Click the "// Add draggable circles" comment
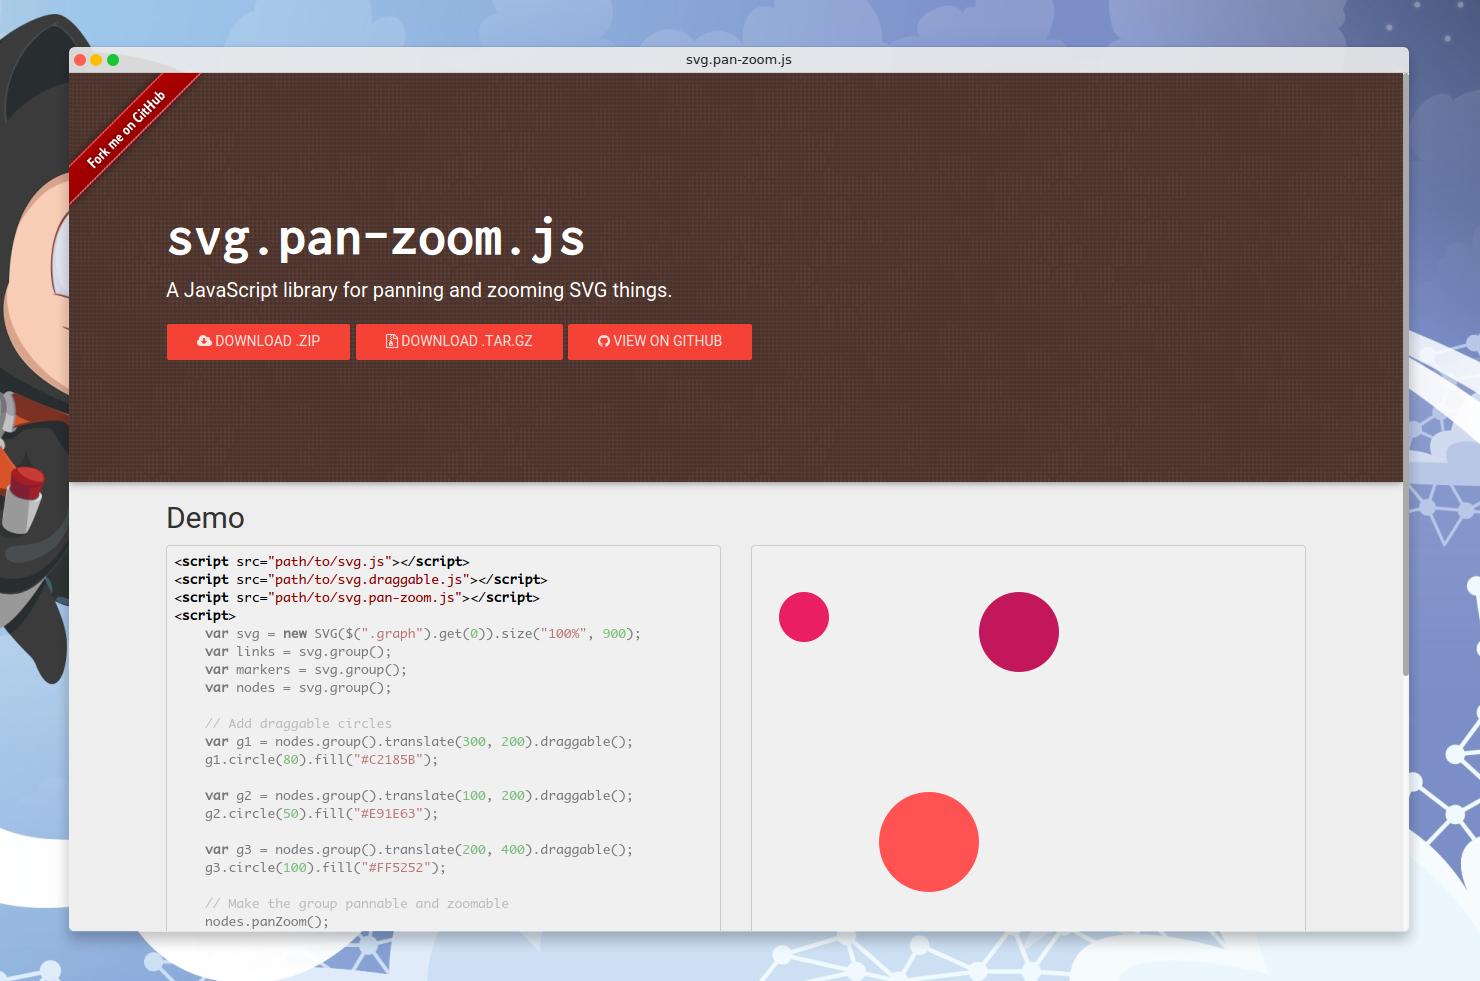This screenshot has width=1480, height=981. tap(298, 724)
